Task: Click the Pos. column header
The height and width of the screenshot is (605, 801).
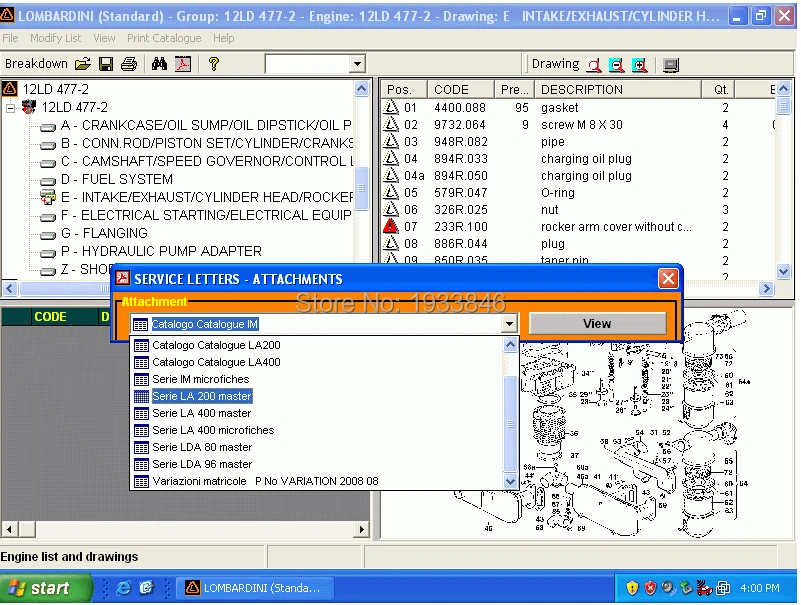Action: [x=405, y=89]
